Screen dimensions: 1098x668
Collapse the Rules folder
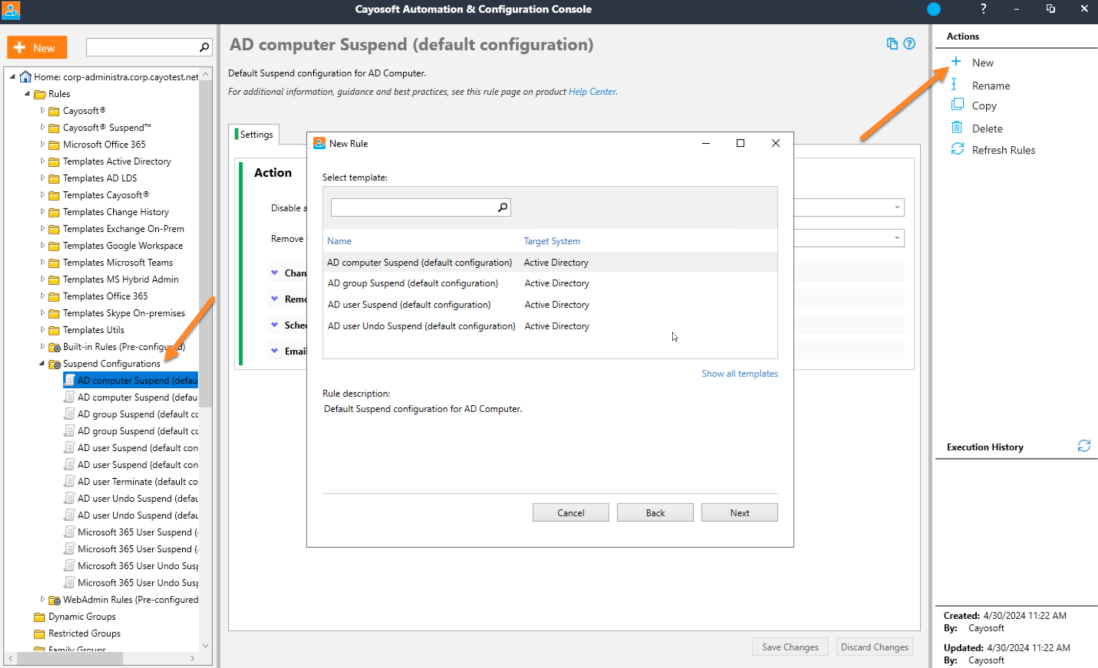27,94
